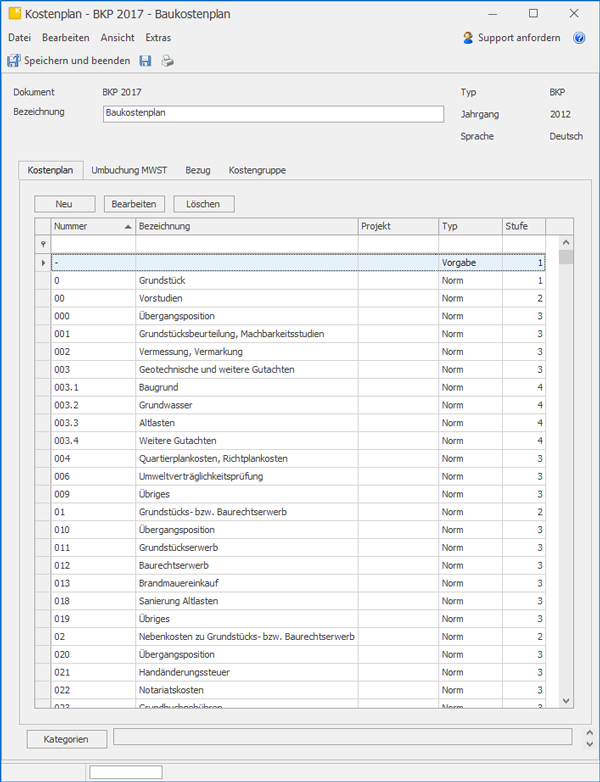Image resolution: width=600 pixels, height=782 pixels.
Task: Click number cell 010
Action: pyautogui.click(x=93, y=530)
